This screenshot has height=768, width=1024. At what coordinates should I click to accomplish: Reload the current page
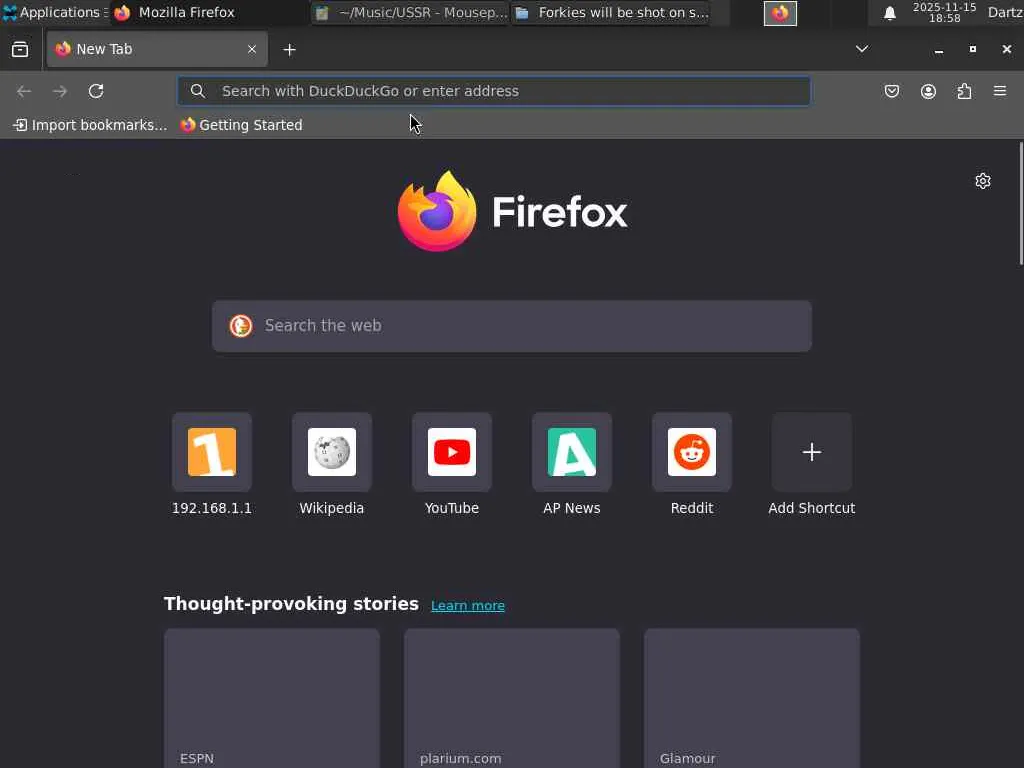(96, 91)
